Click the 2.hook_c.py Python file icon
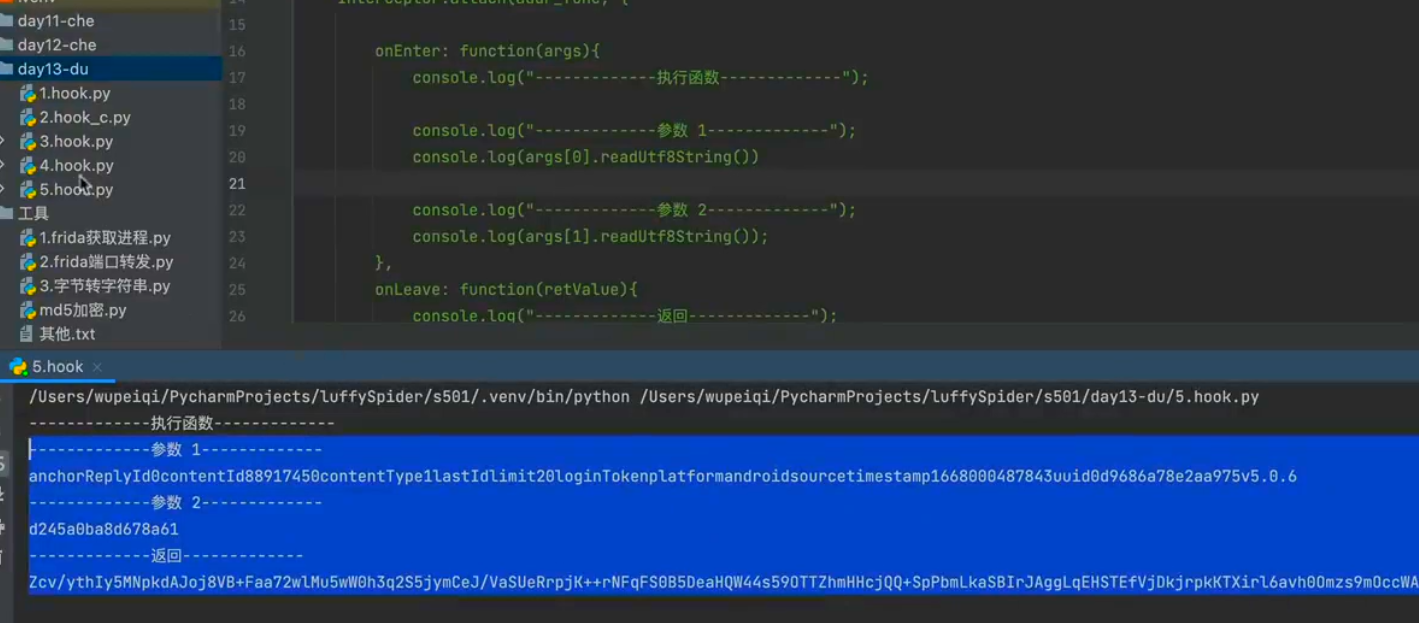1419x623 pixels. point(28,117)
